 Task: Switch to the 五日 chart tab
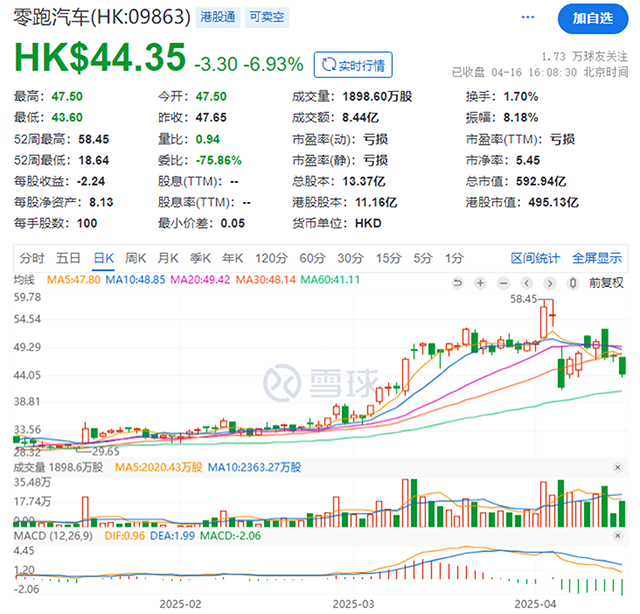click(x=68, y=258)
